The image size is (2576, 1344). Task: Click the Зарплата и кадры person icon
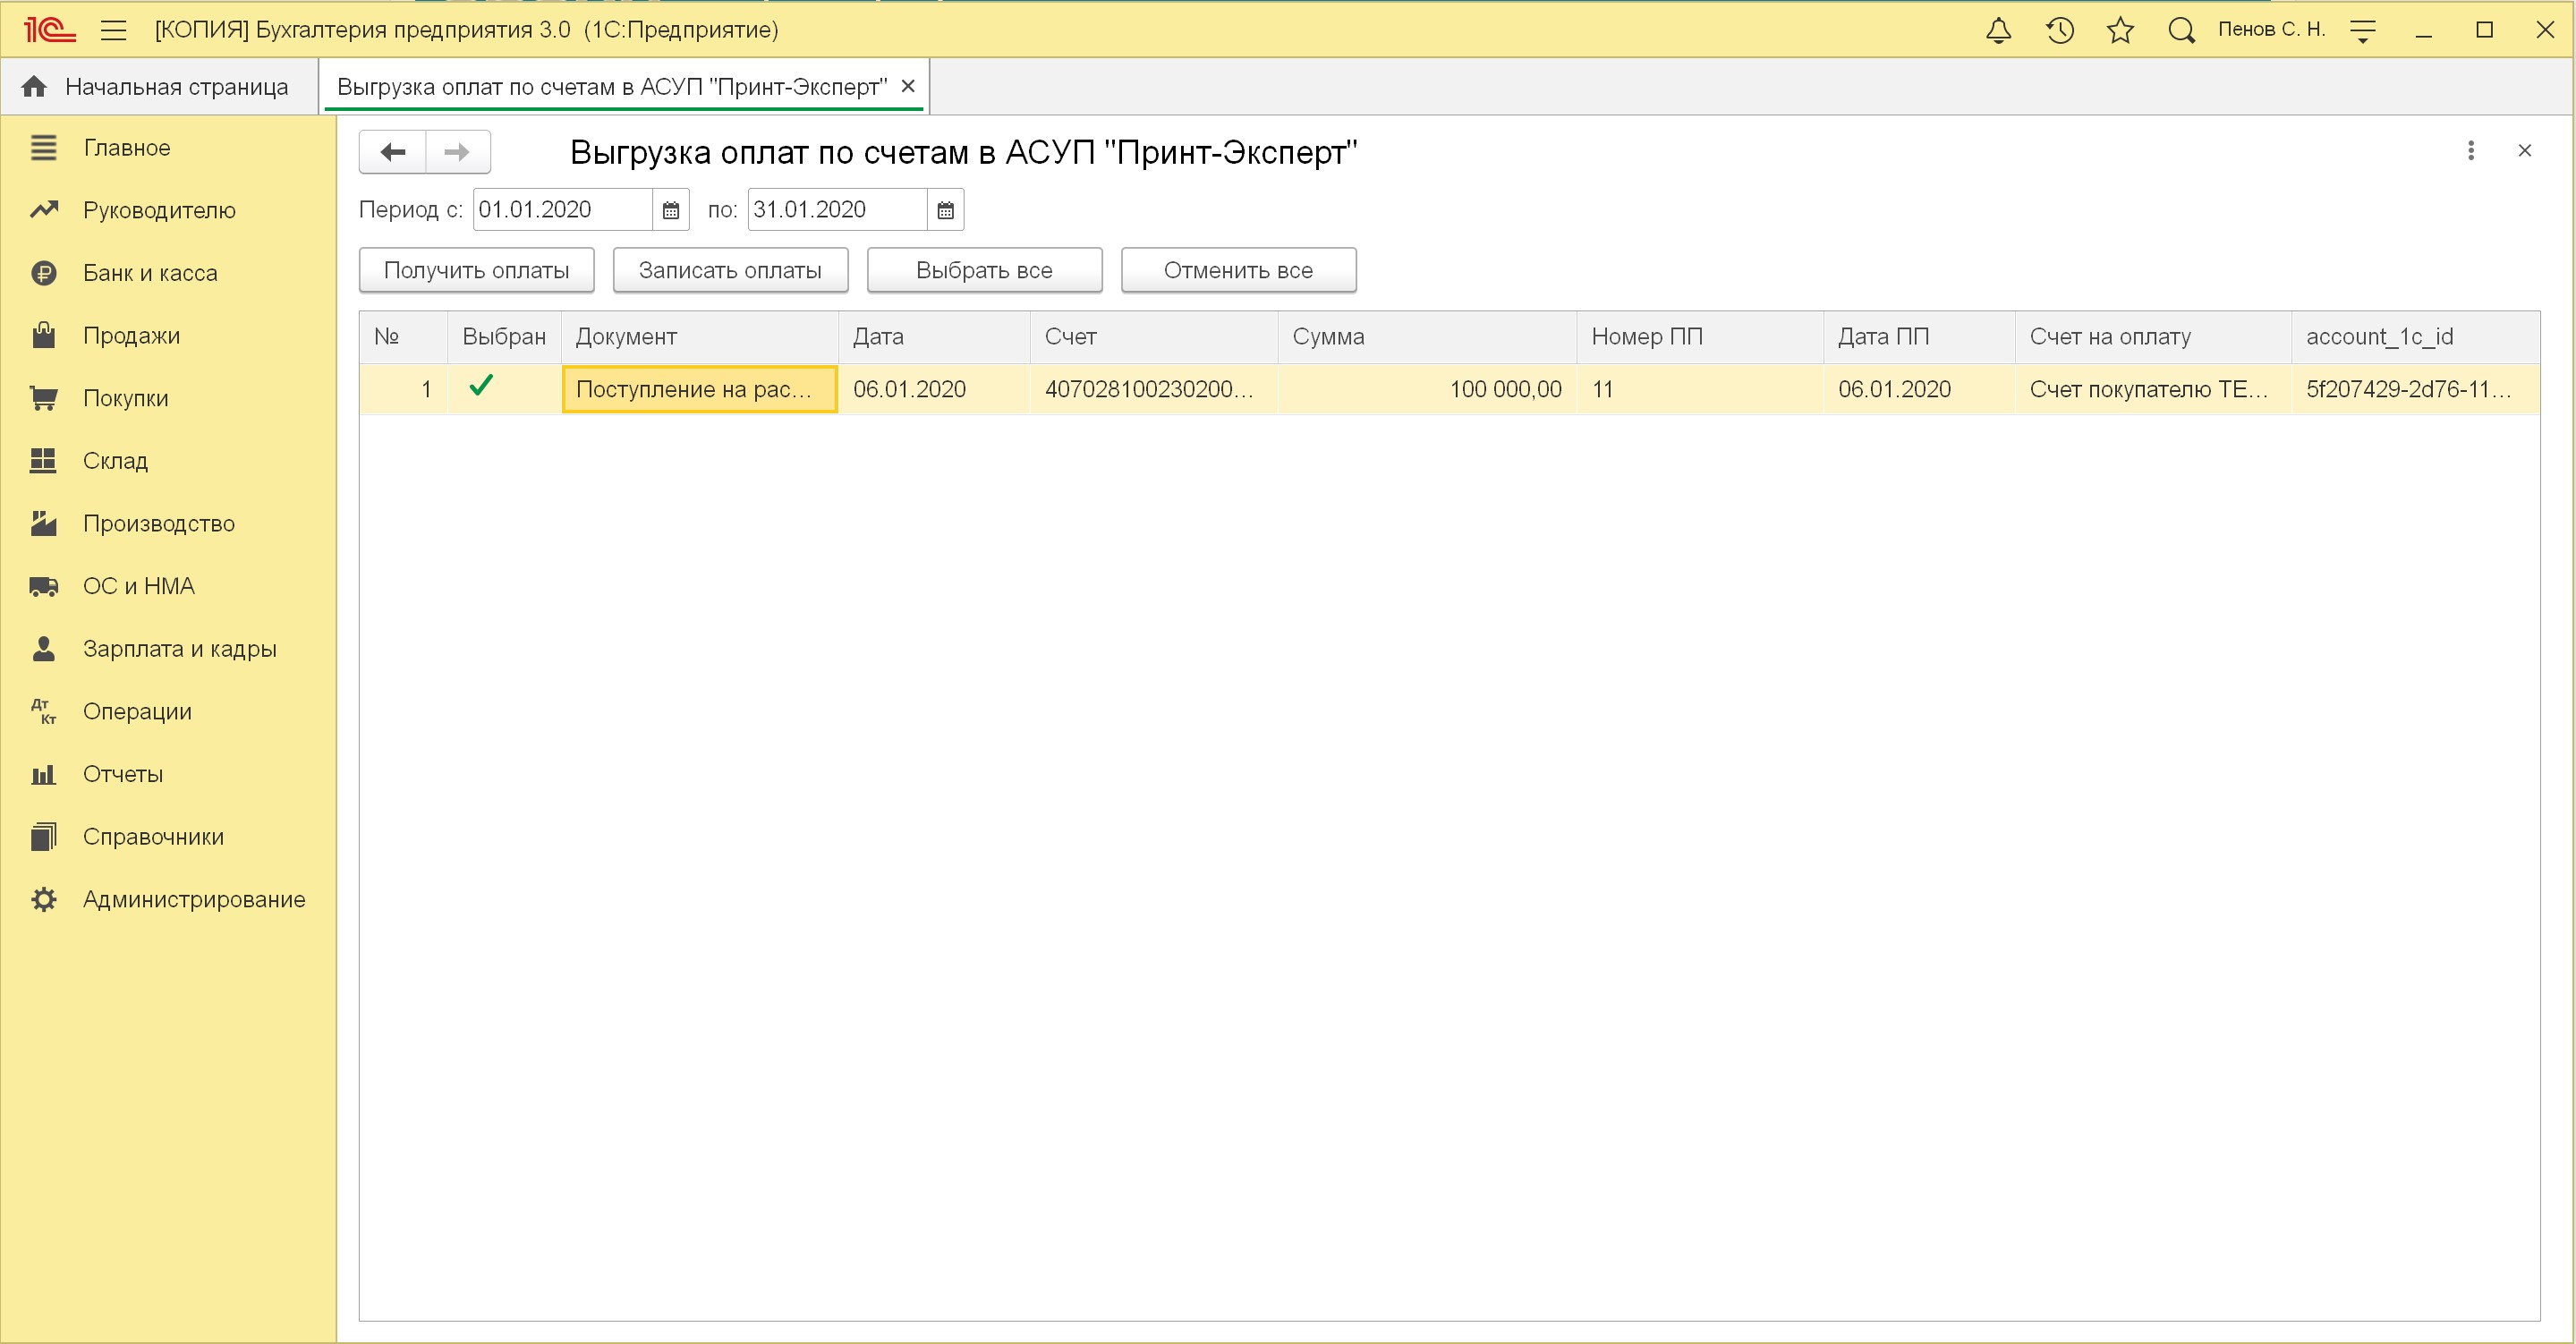pyautogui.click(x=44, y=649)
